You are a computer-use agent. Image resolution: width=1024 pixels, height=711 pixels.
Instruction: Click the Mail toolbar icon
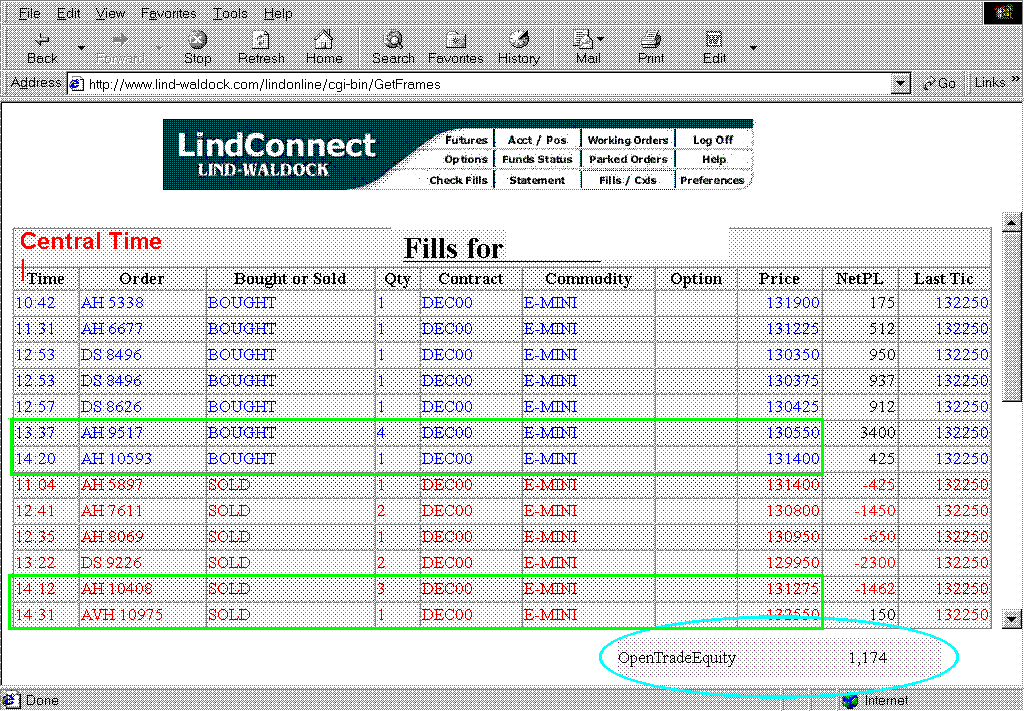586,48
